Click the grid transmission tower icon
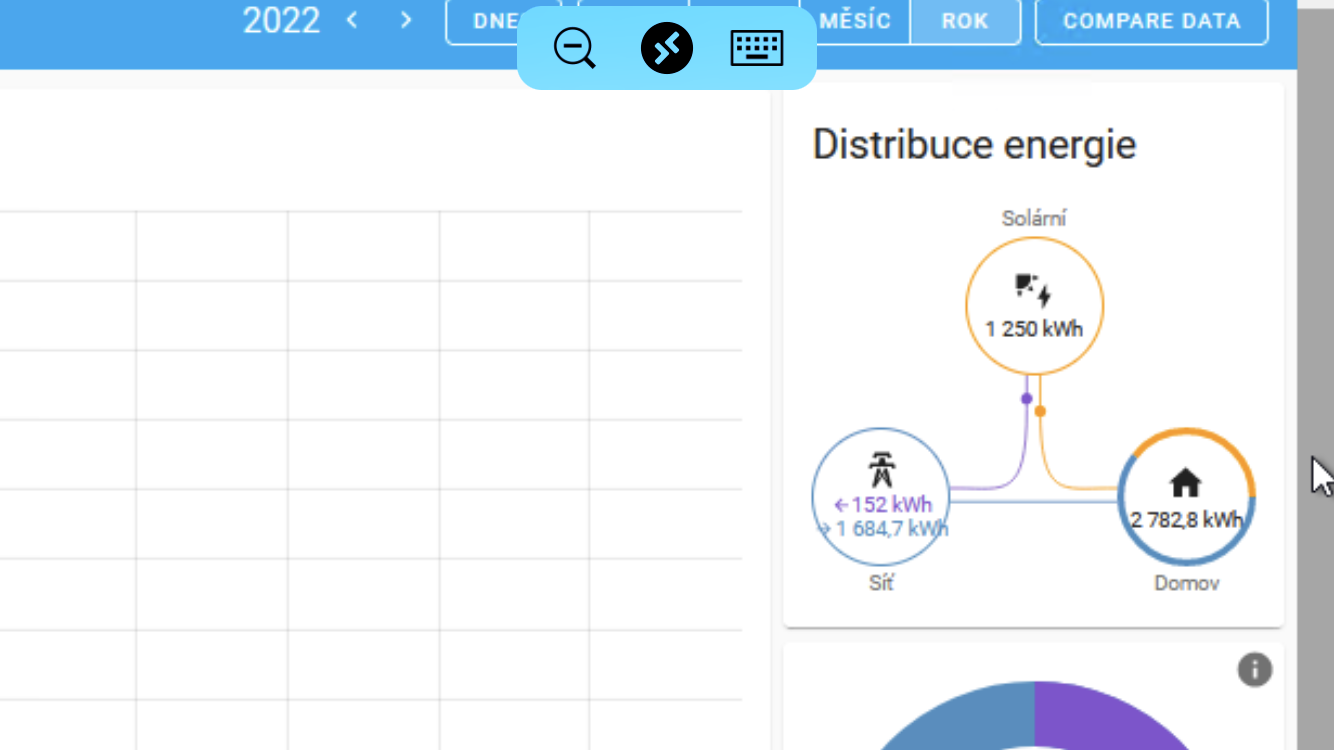1334x750 pixels. 881,470
